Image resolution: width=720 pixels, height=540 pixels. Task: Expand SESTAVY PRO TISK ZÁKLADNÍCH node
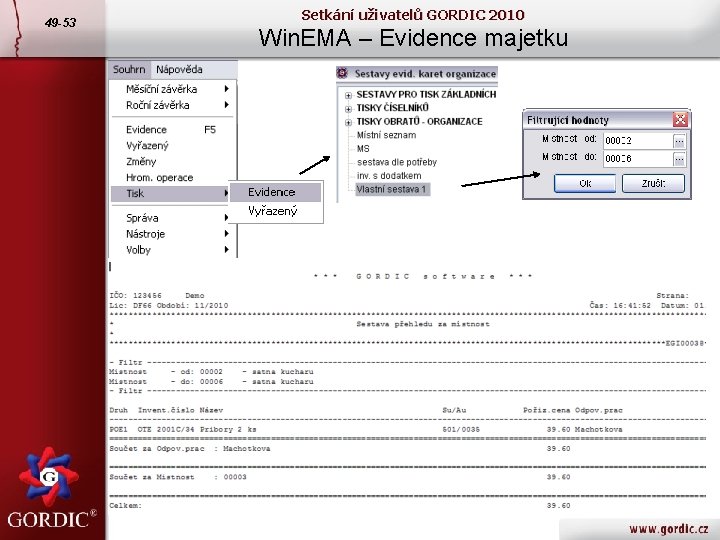(x=348, y=96)
